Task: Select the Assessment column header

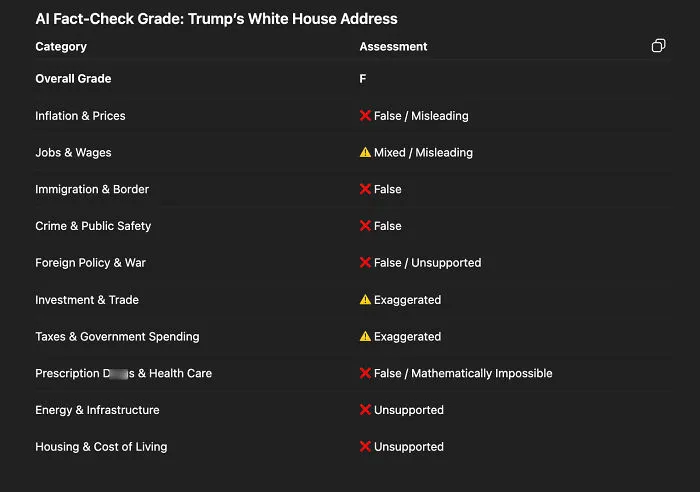Action: tap(393, 46)
